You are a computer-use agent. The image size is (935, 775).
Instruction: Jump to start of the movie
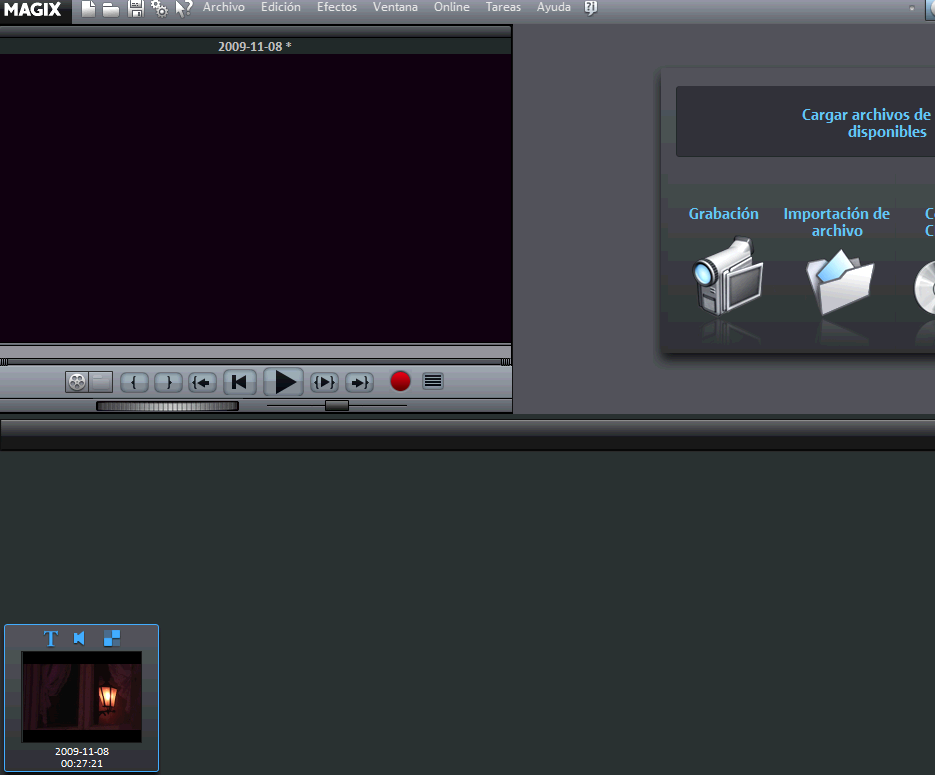tap(239, 382)
